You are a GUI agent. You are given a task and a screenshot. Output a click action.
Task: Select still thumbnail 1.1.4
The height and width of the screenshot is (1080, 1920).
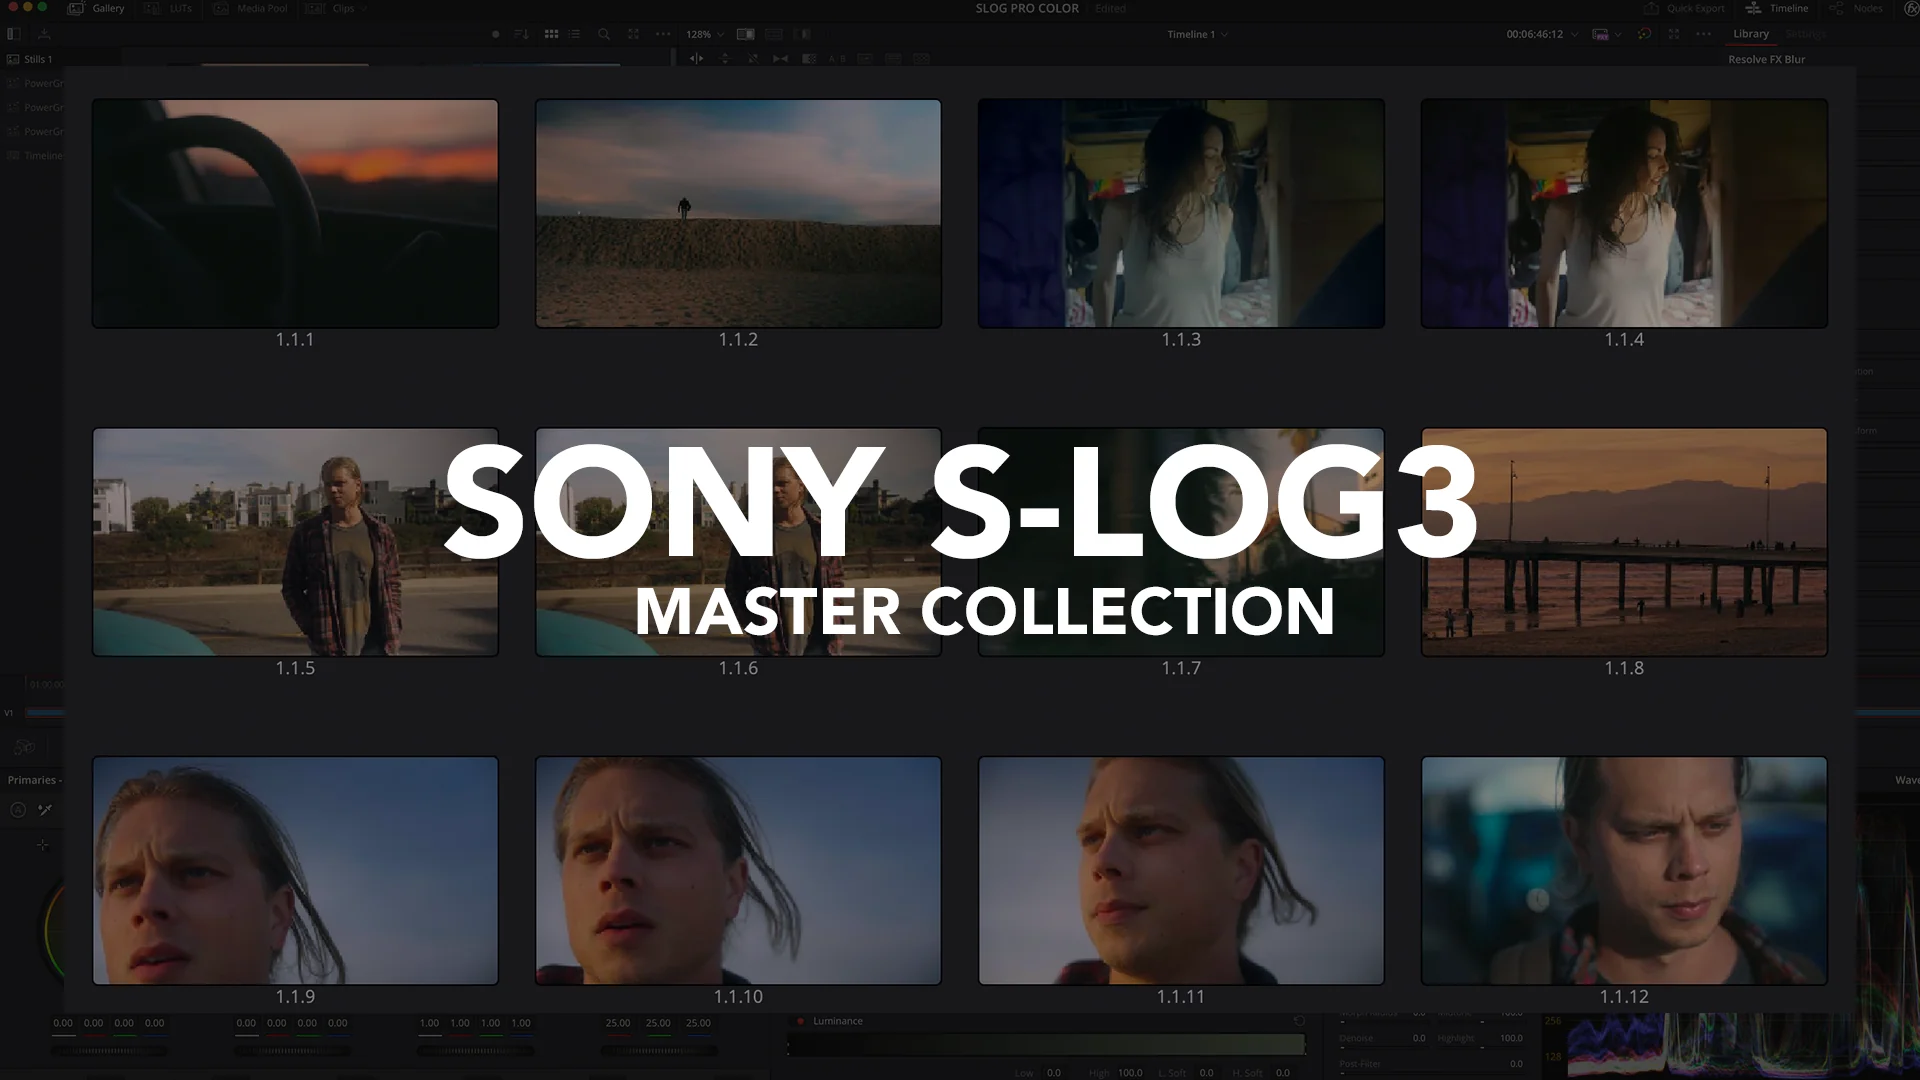(x=1624, y=213)
